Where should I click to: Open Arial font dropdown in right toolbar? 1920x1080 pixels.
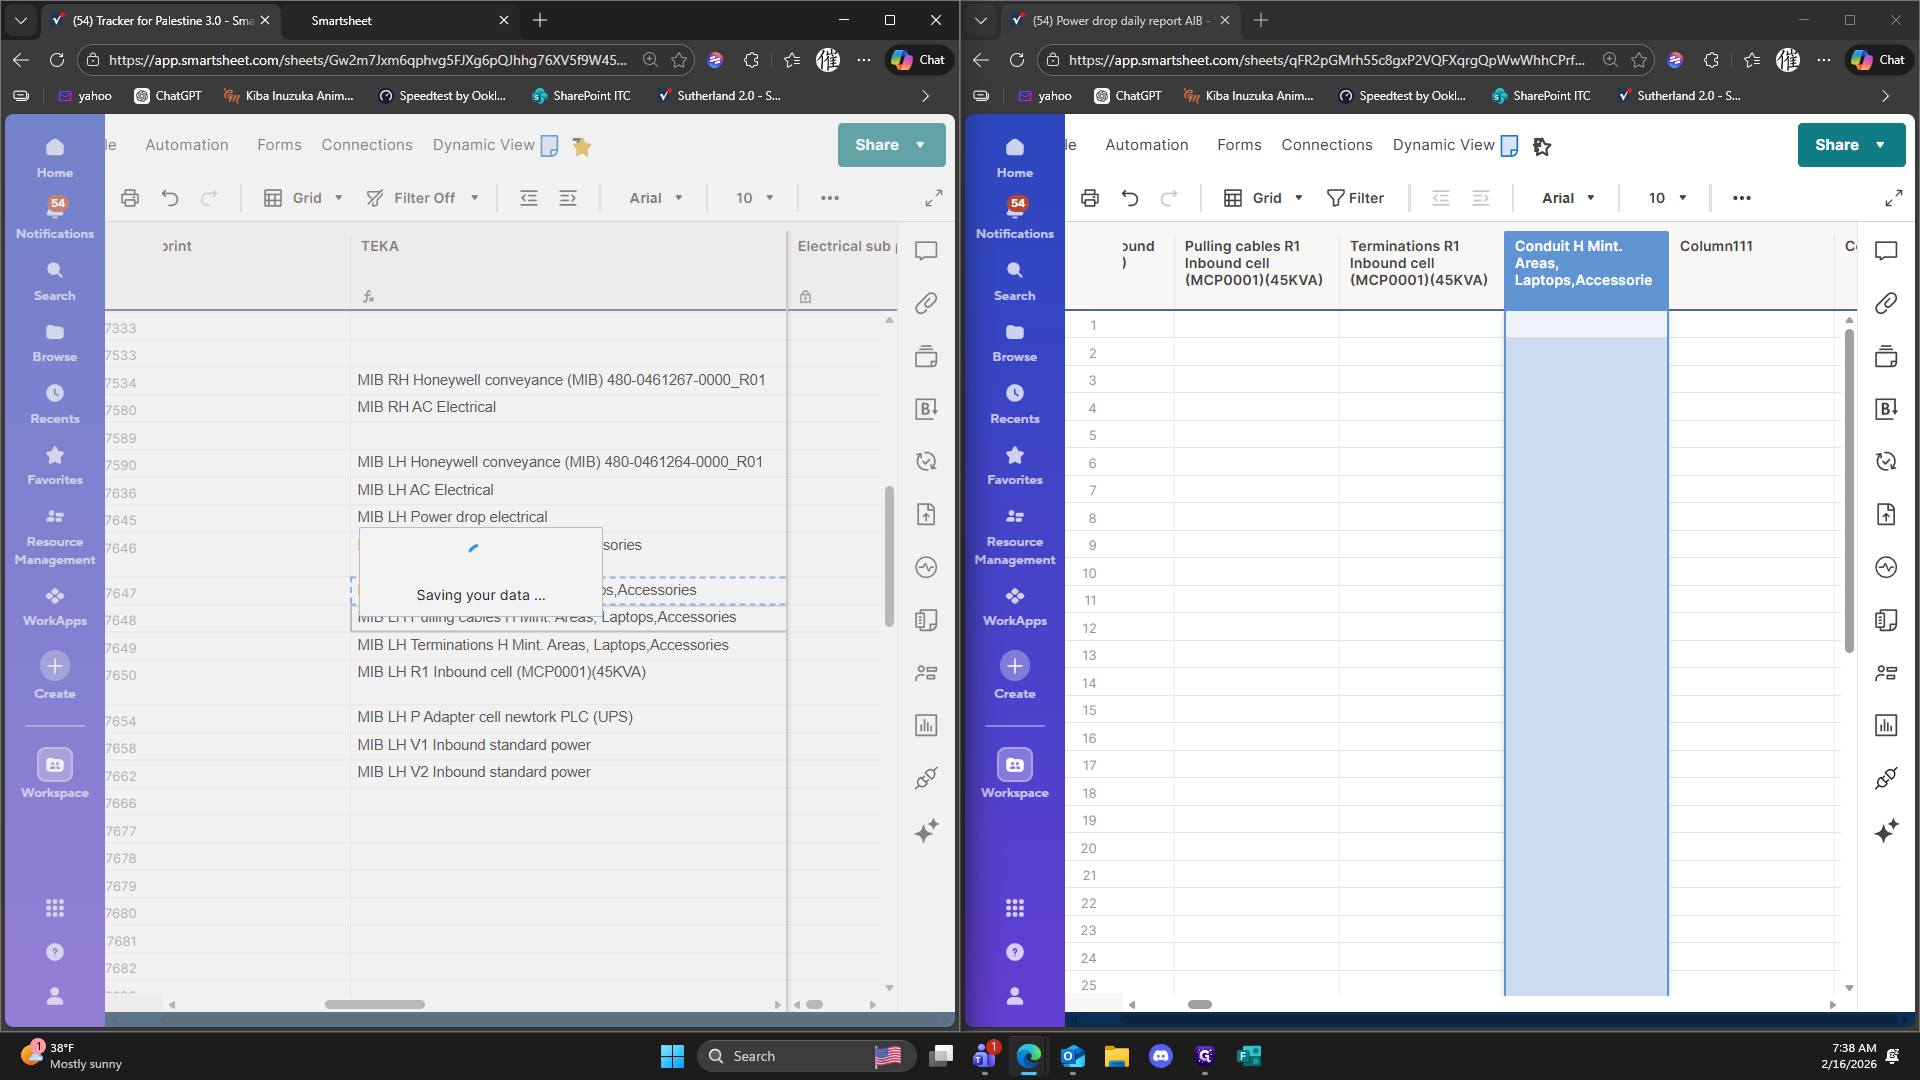1568,198
